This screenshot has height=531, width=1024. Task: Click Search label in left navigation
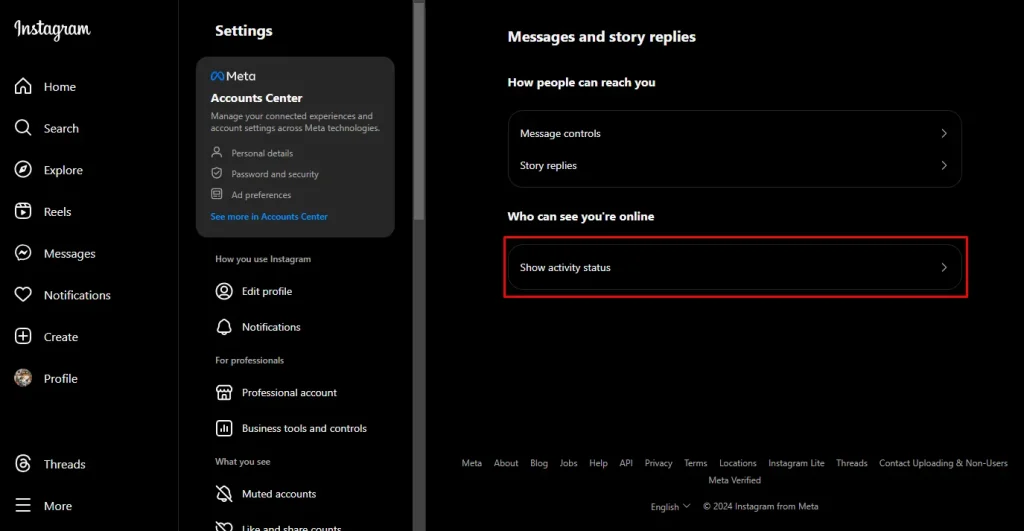pyautogui.click(x=61, y=129)
